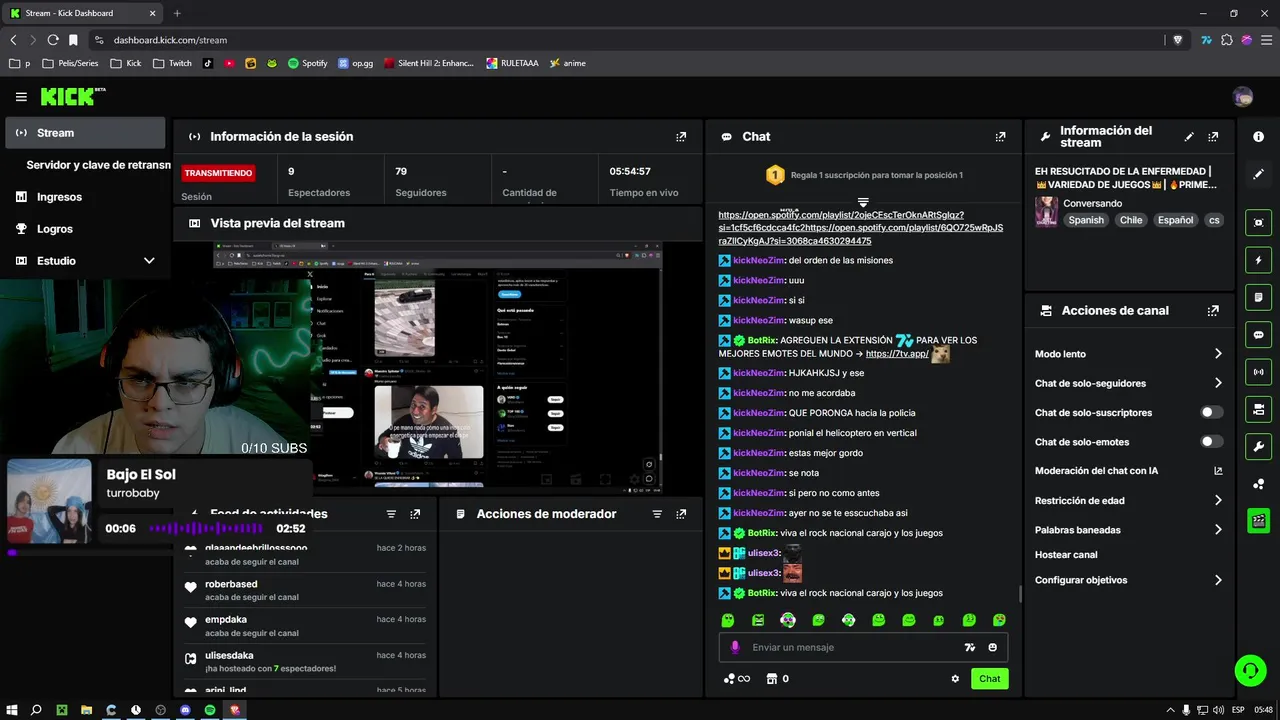
Task: Pop out the Acciones de canal panel
Action: [x=1213, y=311]
